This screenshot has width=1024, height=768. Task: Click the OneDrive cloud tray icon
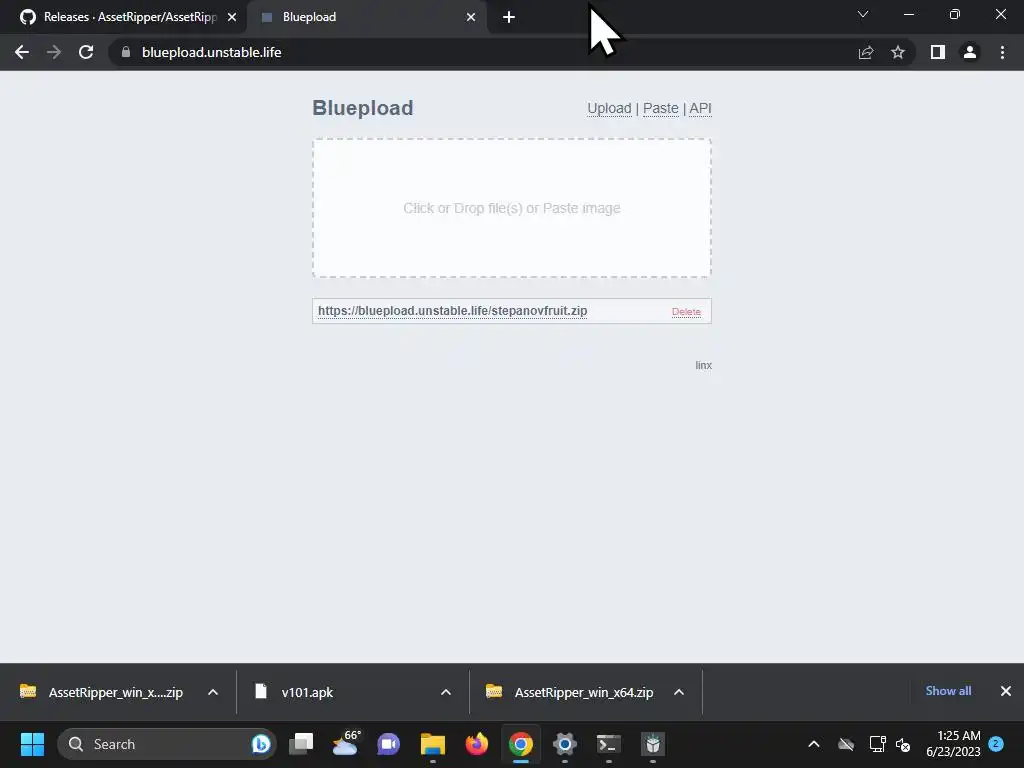(846, 744)
